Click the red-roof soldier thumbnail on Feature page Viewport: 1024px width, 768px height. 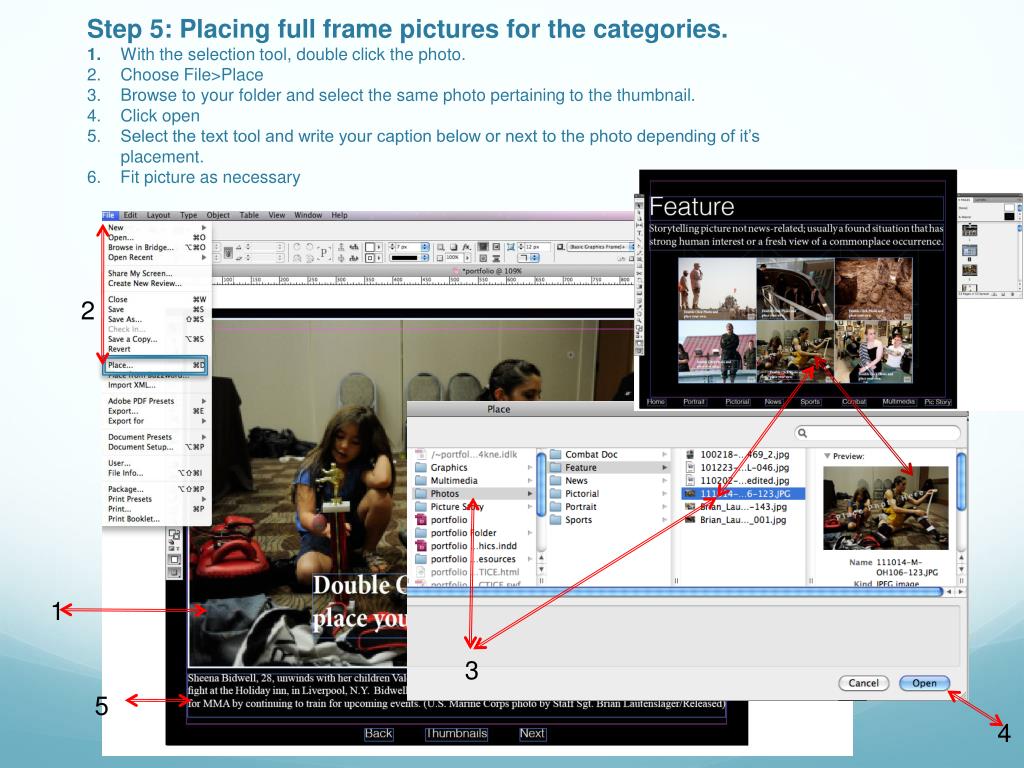click(x=716, y=351)
